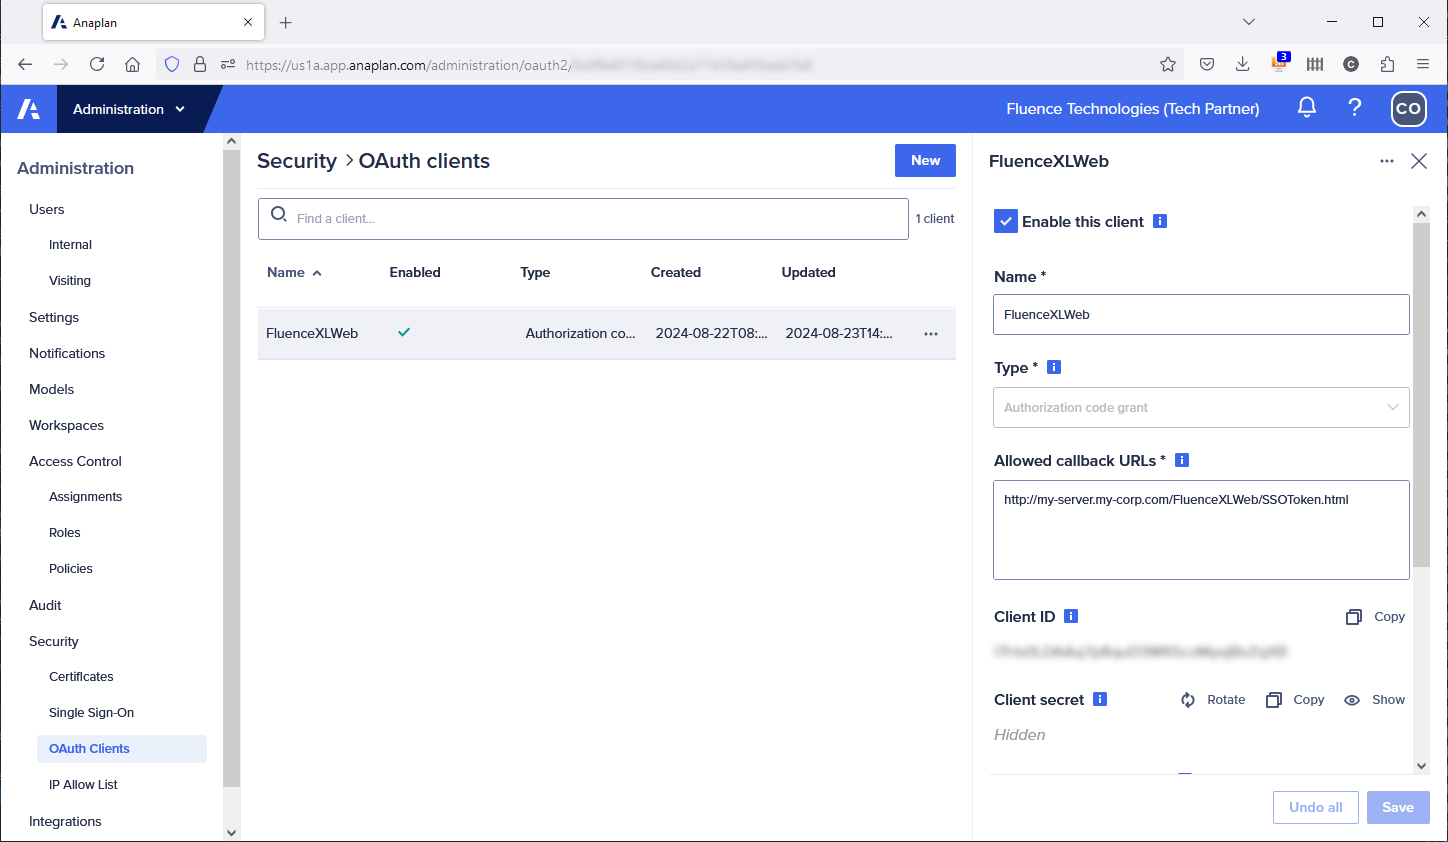Save to Pocket icon
The width and height of the screenshot is (1448, 842).
(x=1207, y=64)
